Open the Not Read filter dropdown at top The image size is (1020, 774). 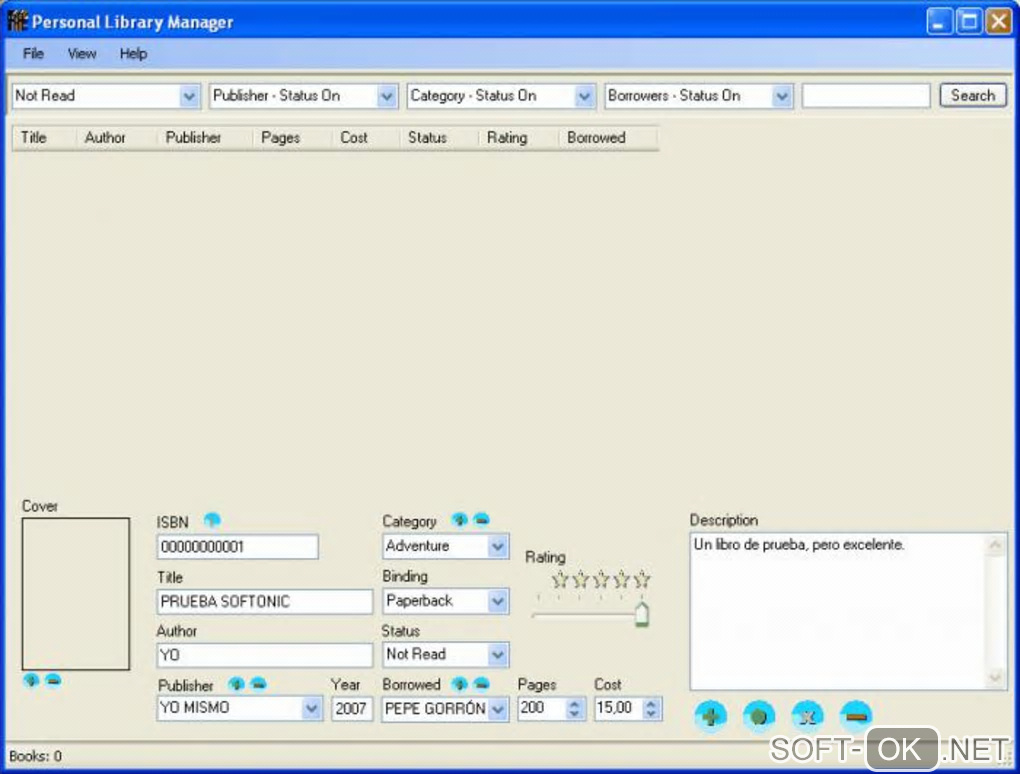189,96
